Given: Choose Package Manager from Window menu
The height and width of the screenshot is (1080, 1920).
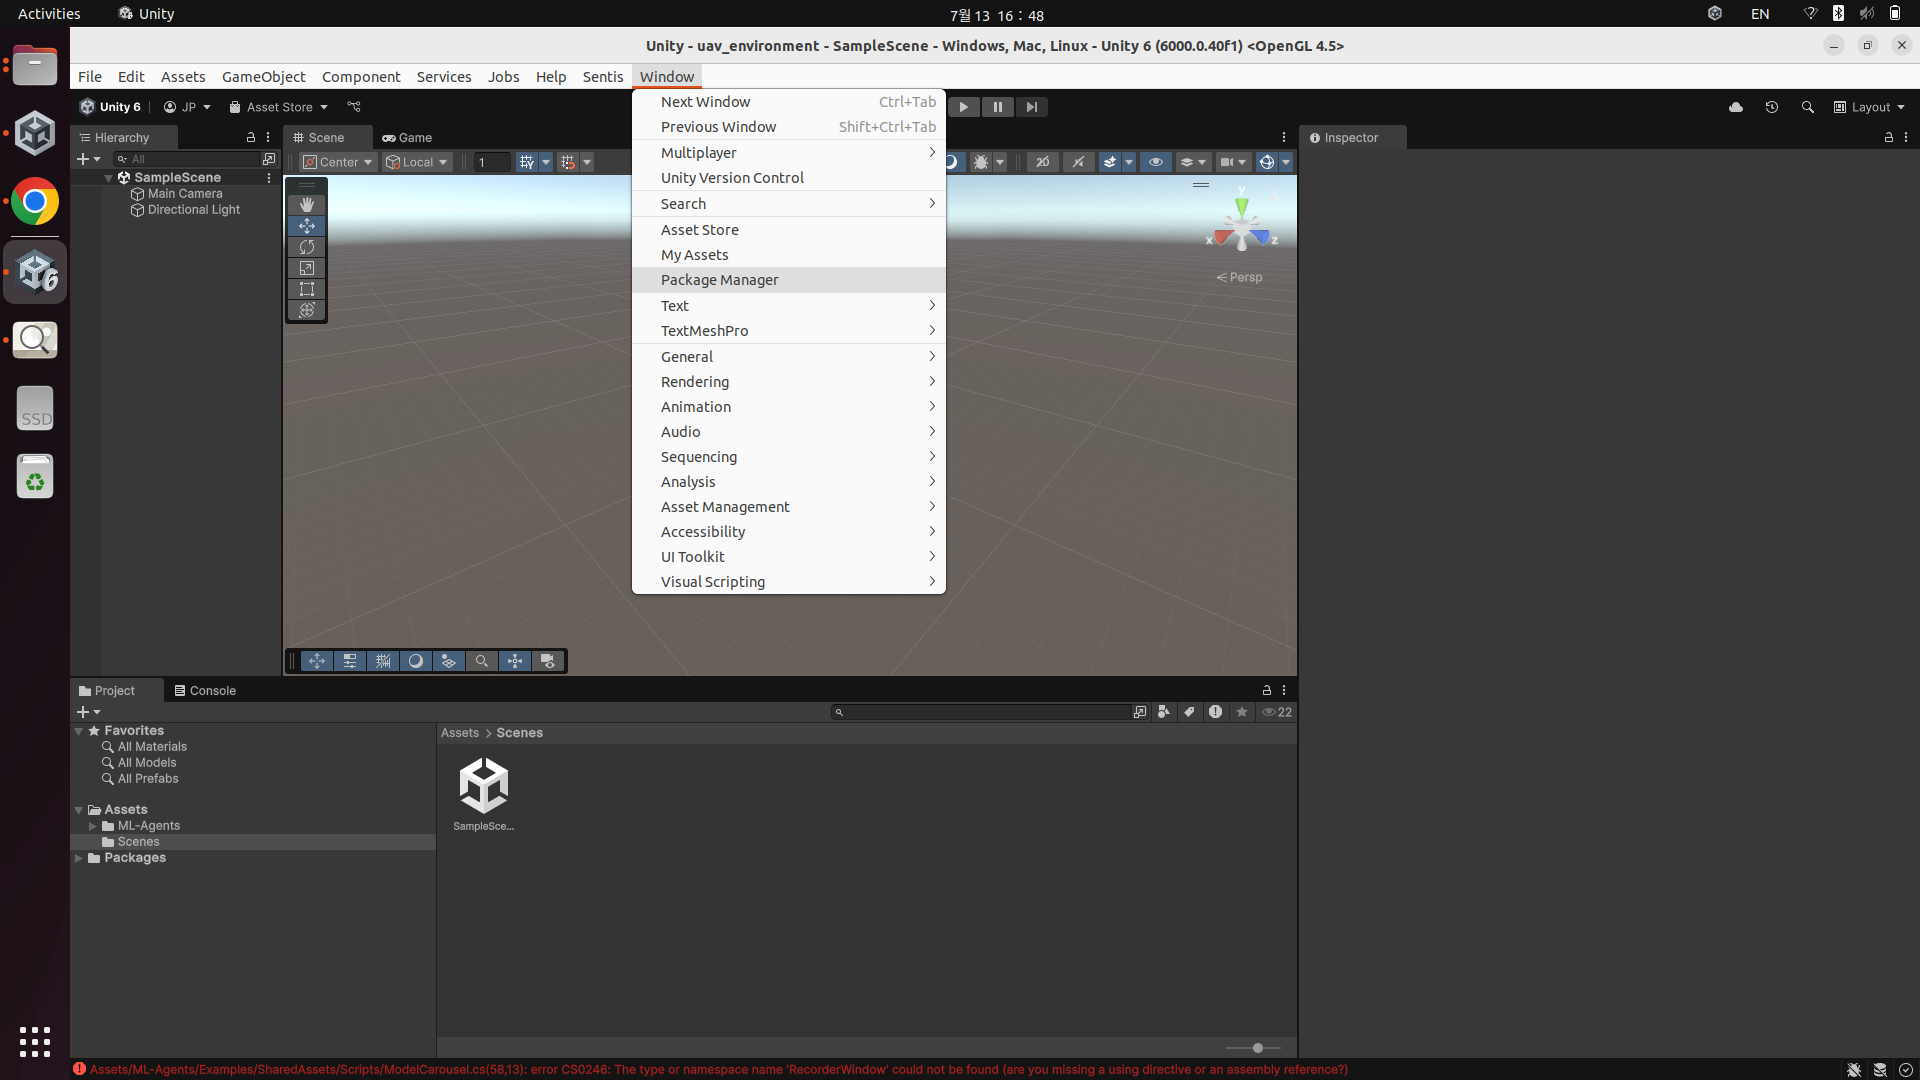Looking at the screenshot, I should (719, 280).
